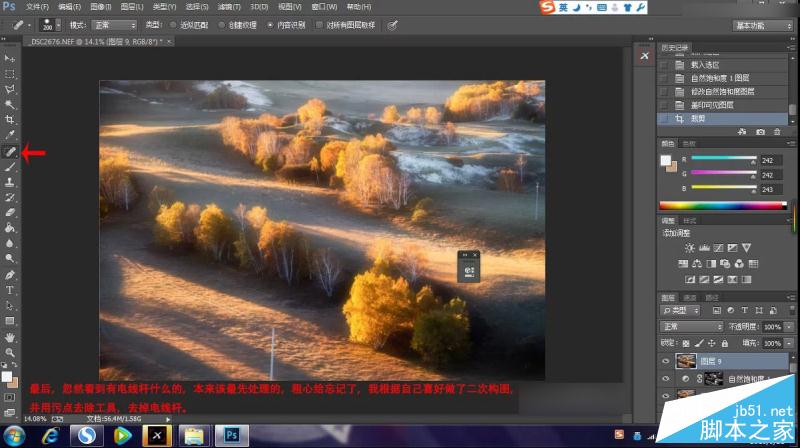Click the Vibrance triangle adjustment icon

[746, 248]
